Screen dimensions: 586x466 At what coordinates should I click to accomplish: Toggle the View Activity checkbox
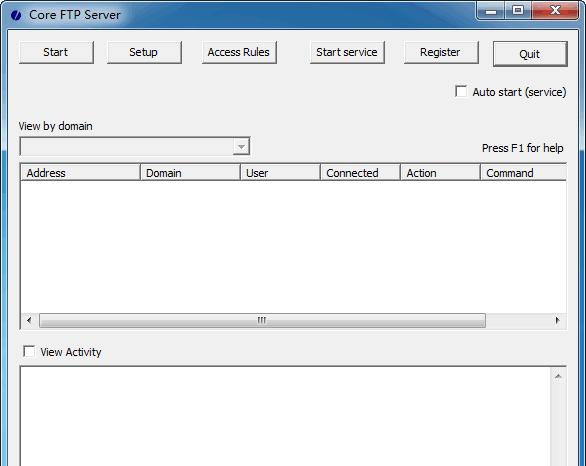coord(29,351)
